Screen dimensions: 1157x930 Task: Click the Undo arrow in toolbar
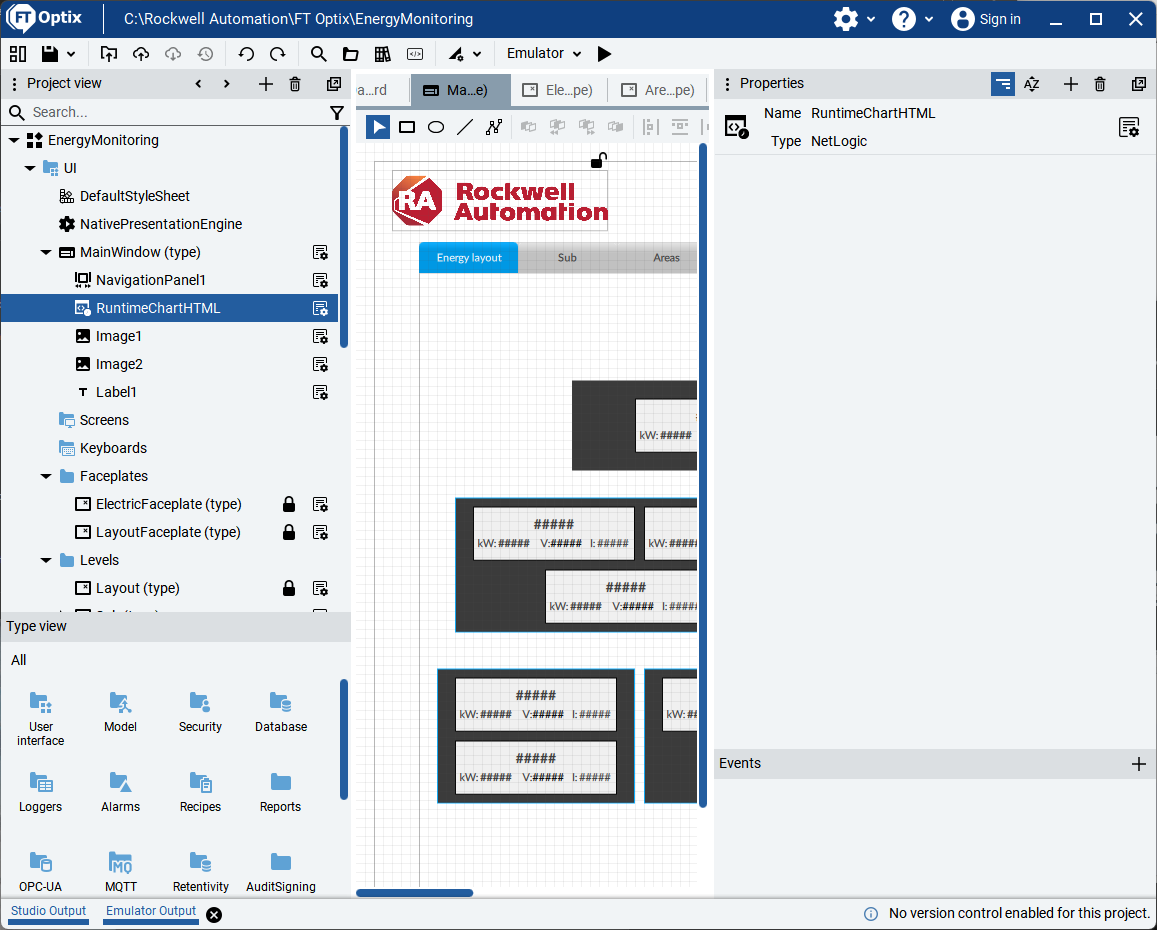(x=246, y=54)
